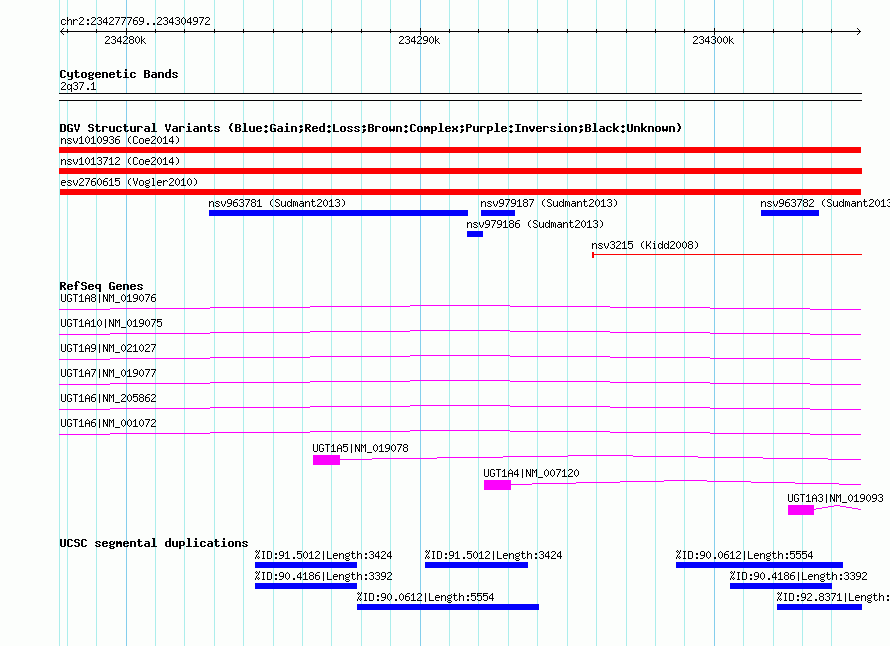Open the UGT1A9|NM_021027 gene label
Screen dimensions: 890x646
coord(108,349)
